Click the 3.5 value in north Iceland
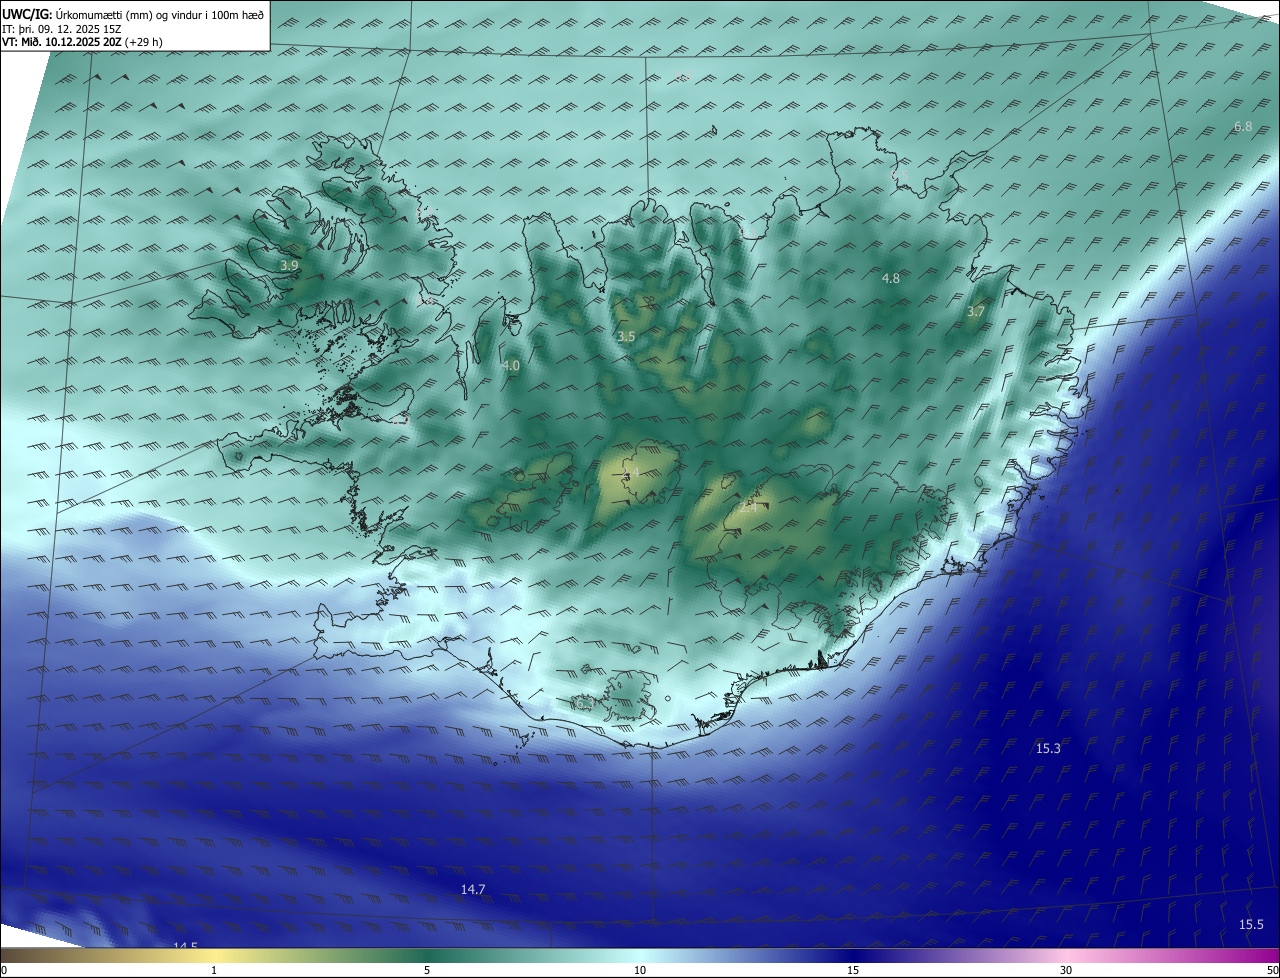Viewport: 1280px width, 978px height. tap(626, 337)
